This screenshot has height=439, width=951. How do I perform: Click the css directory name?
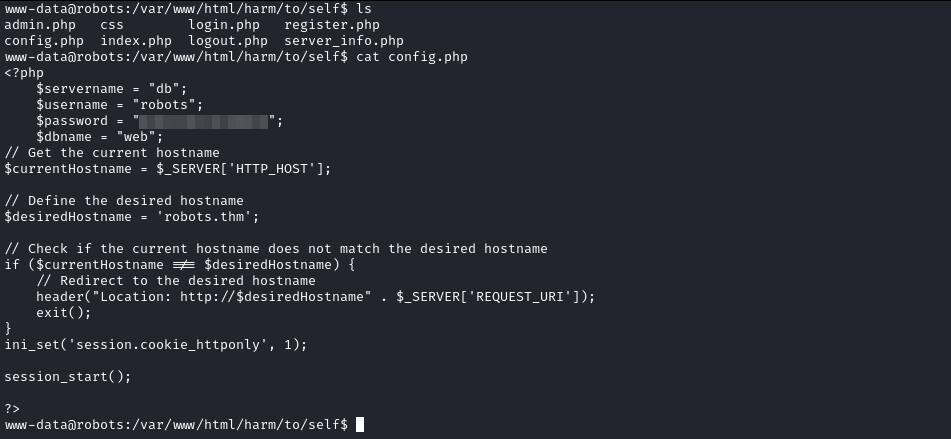[x=112, y=25]
